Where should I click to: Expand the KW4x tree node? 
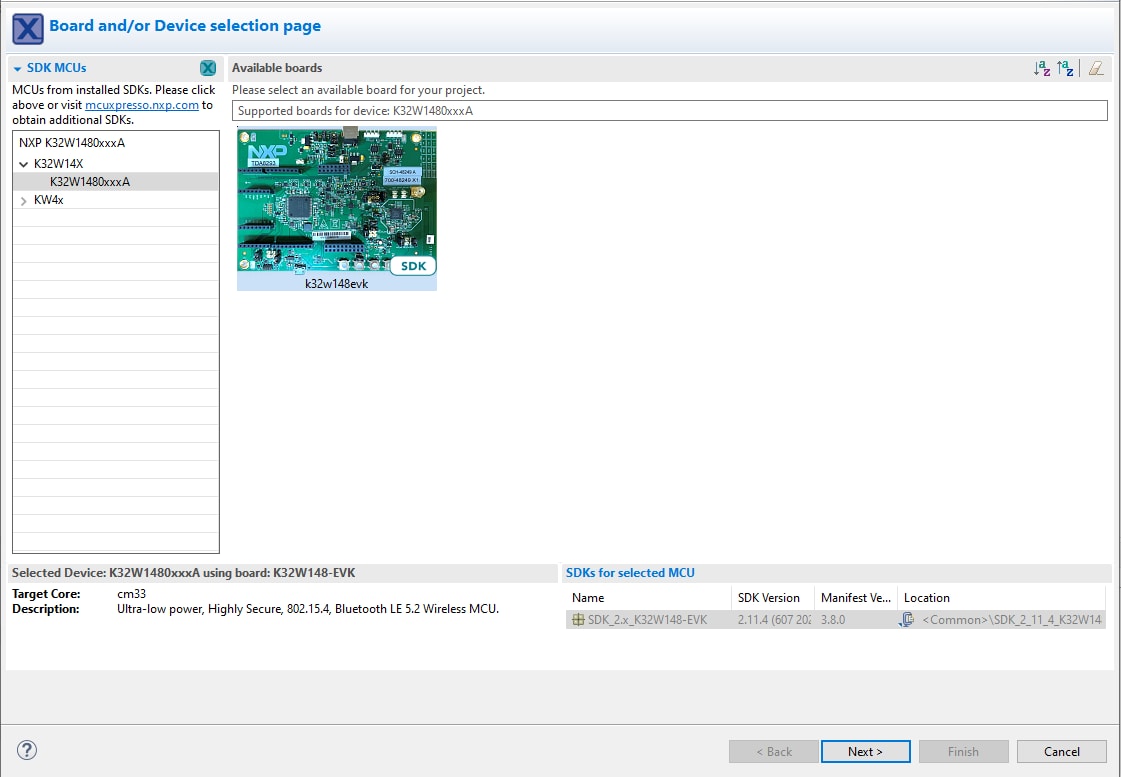point(24,200)
